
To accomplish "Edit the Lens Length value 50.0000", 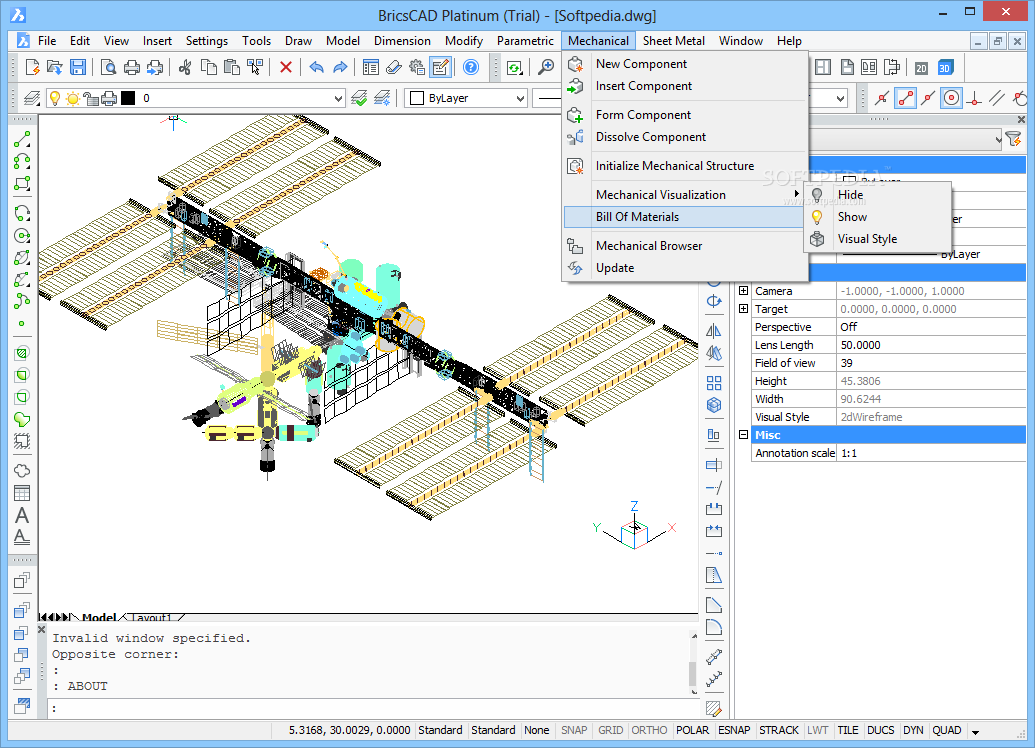I will tap(931, 345).
